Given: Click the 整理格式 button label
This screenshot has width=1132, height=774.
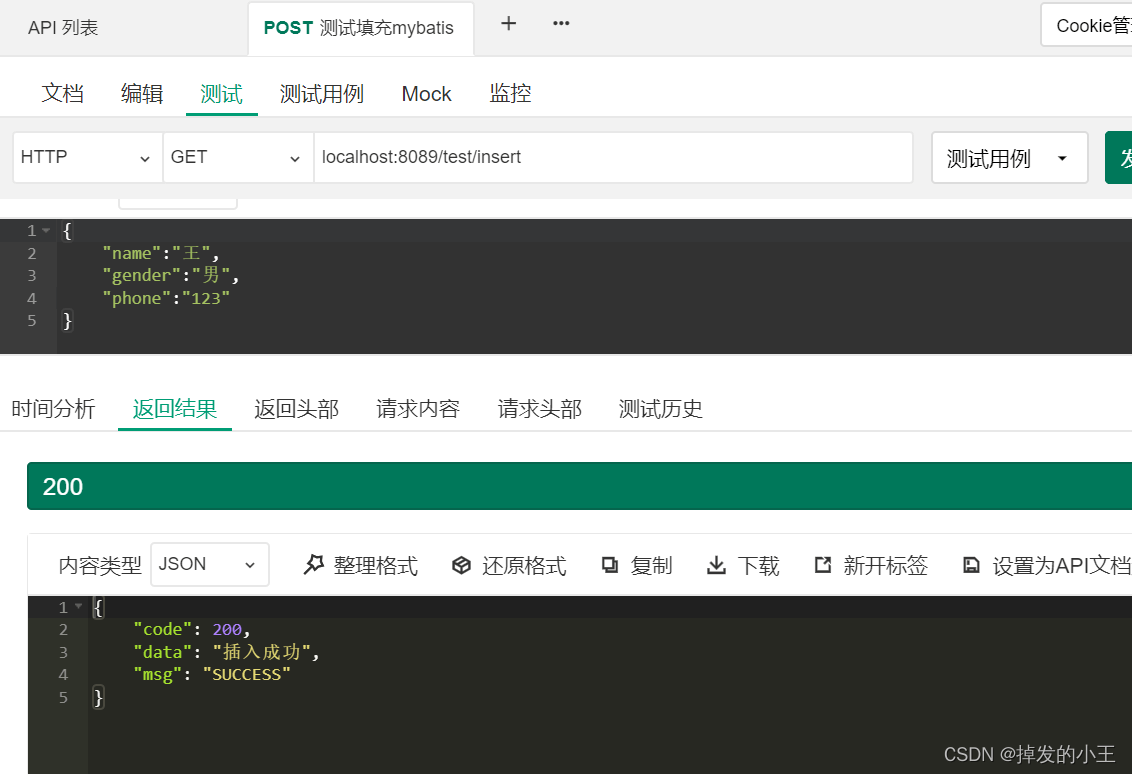Looking at the screenshot, I should (x=375, y=565).
